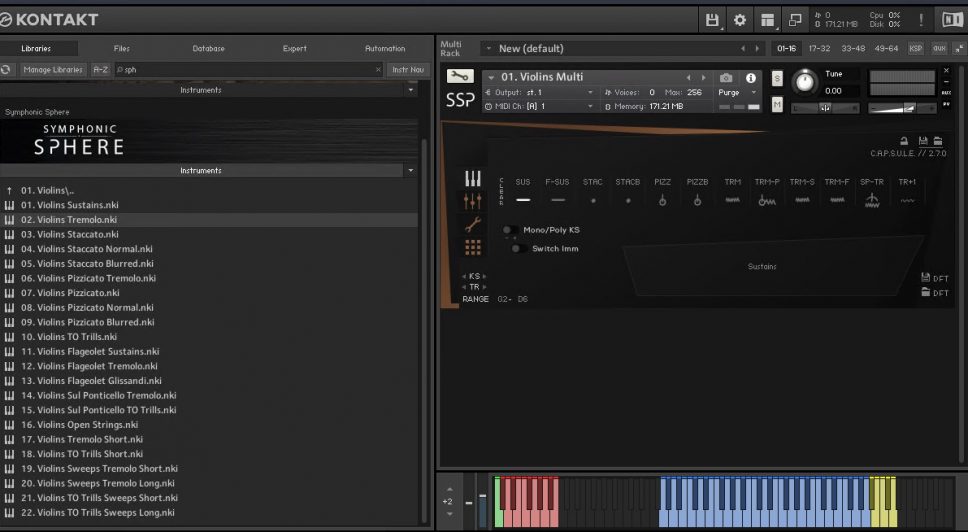968x532 pixels.
Task: Select the STAC articulation slot
Action: 593,191
